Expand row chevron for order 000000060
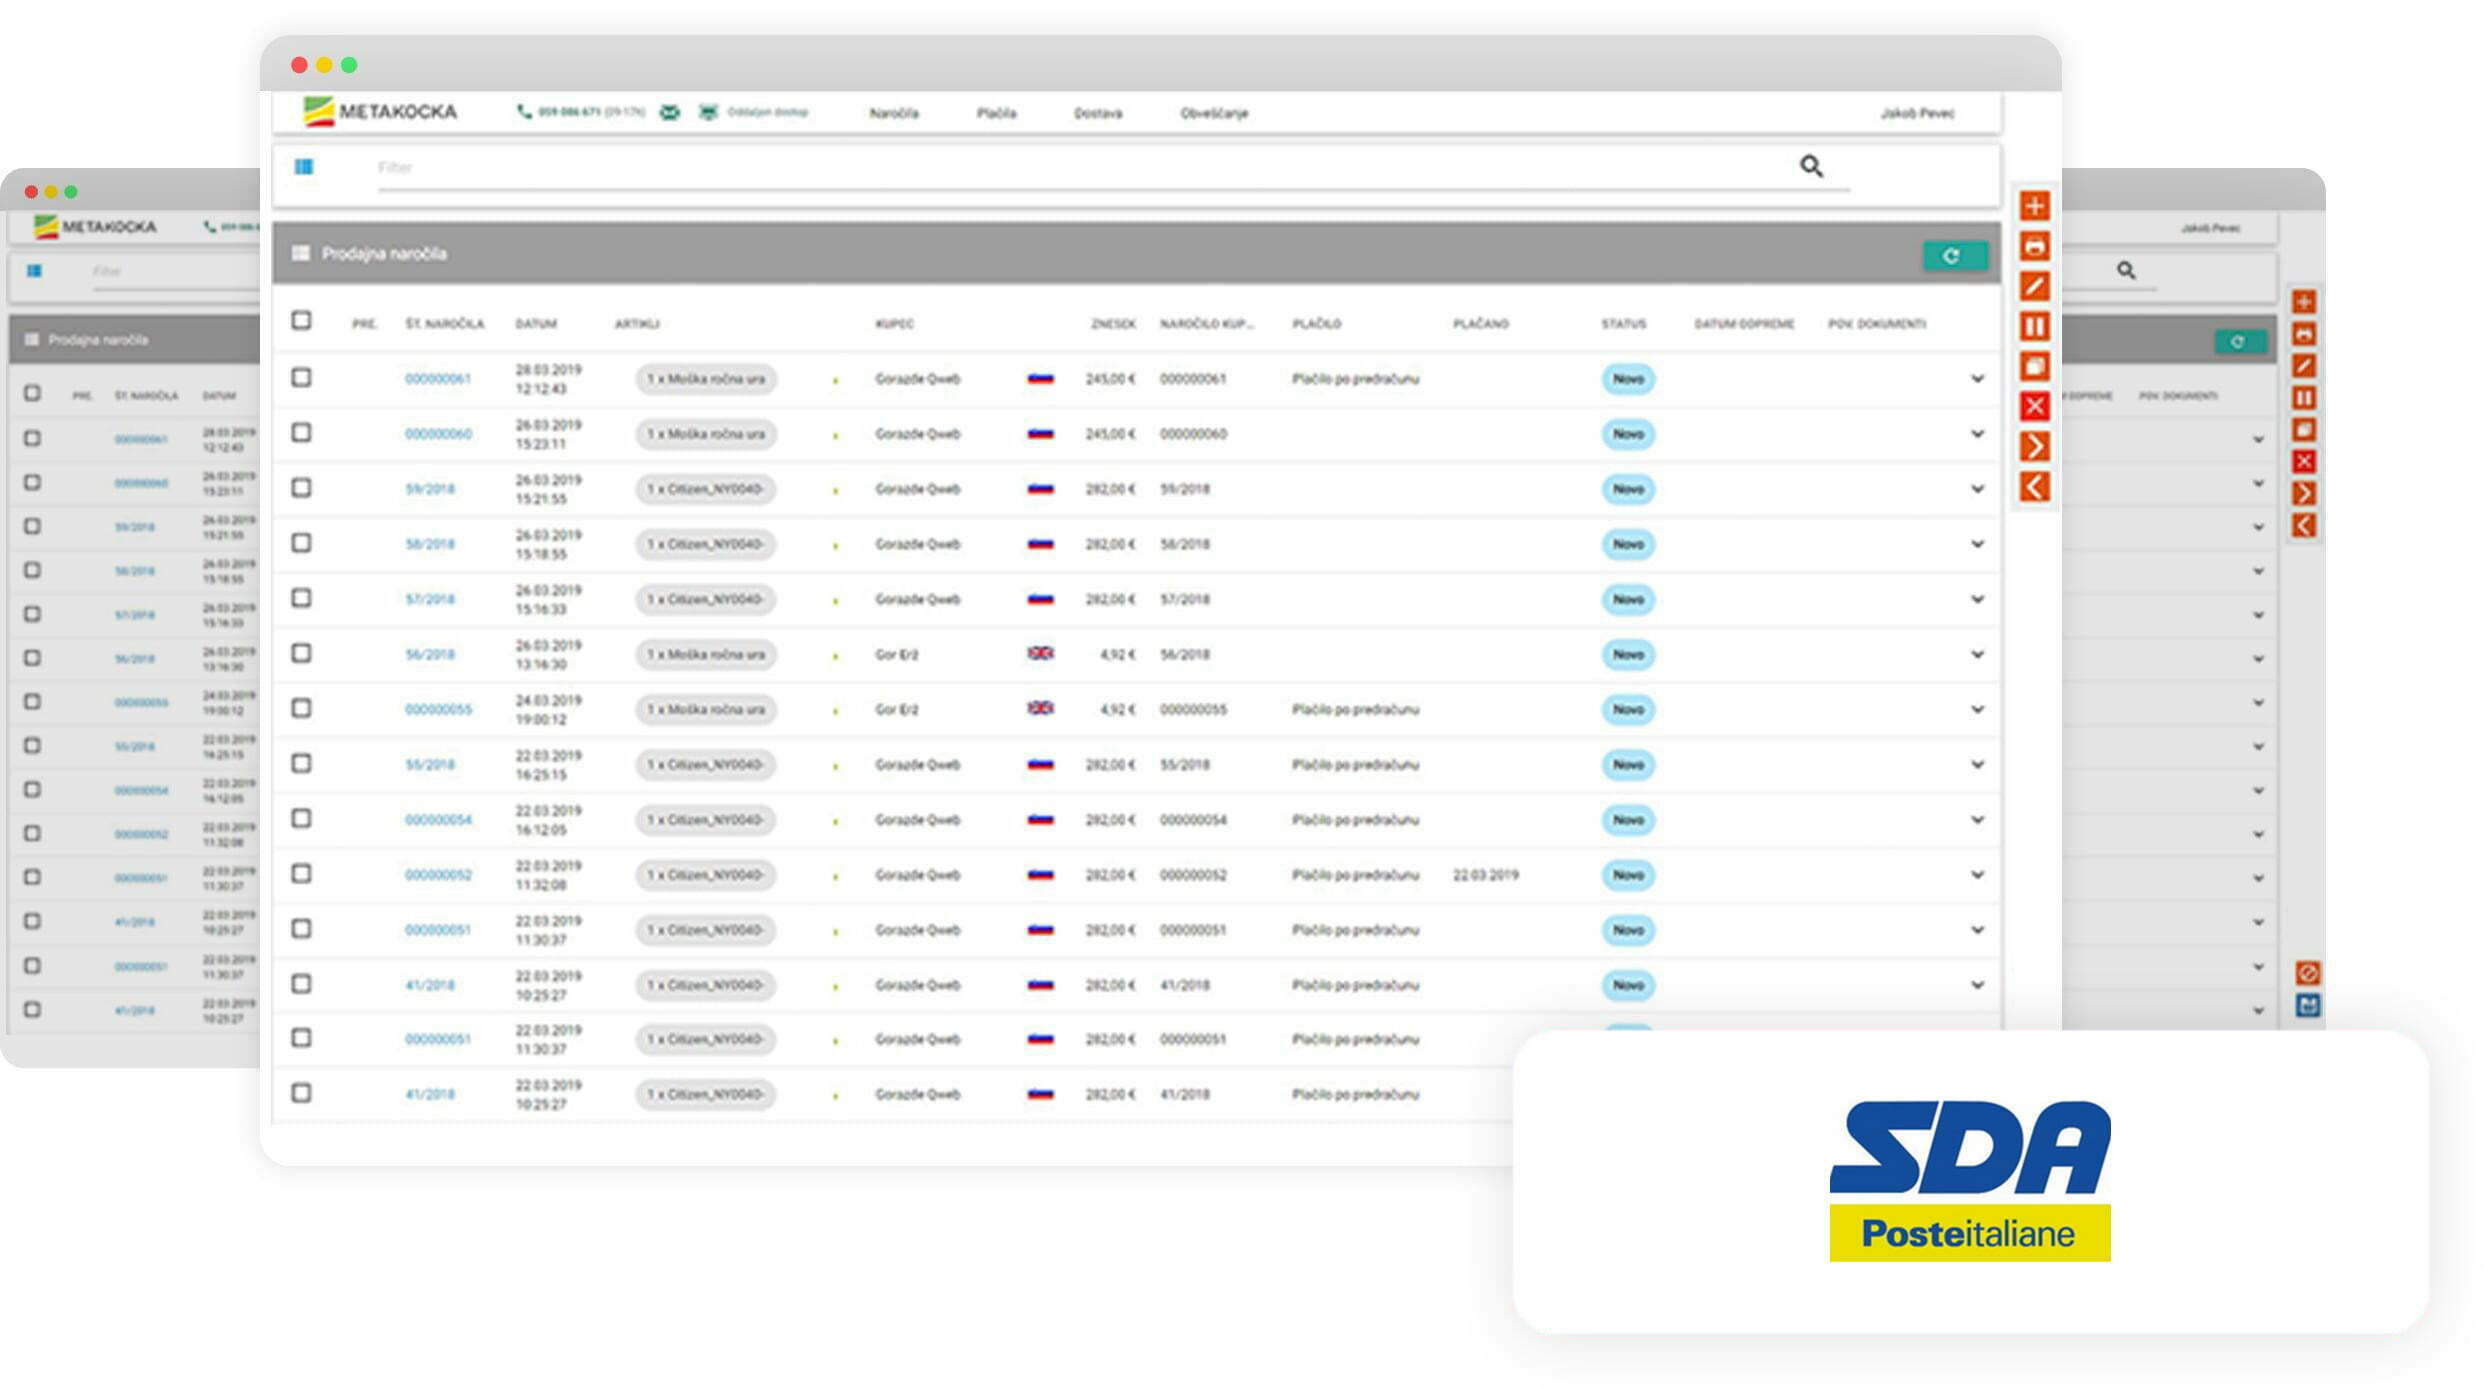This screenshot has width=2484, height=1388. coord(1977,434)
